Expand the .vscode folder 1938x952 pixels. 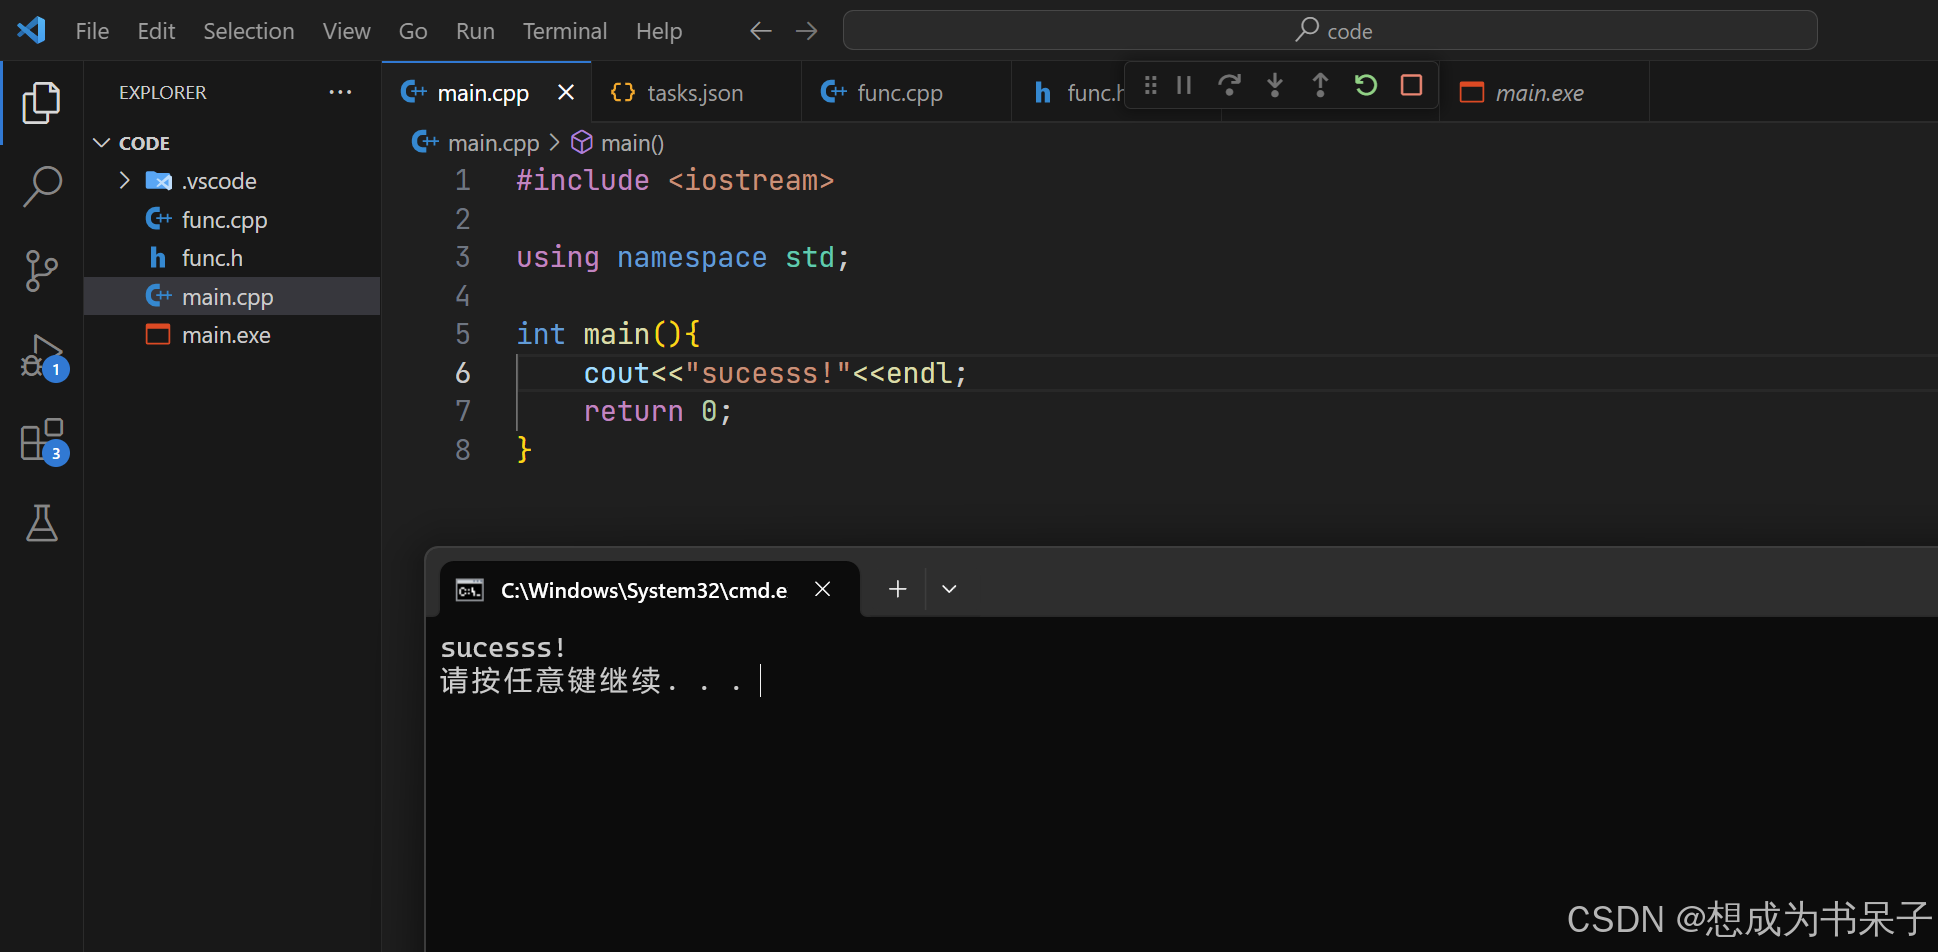click(x=124, y=180)
